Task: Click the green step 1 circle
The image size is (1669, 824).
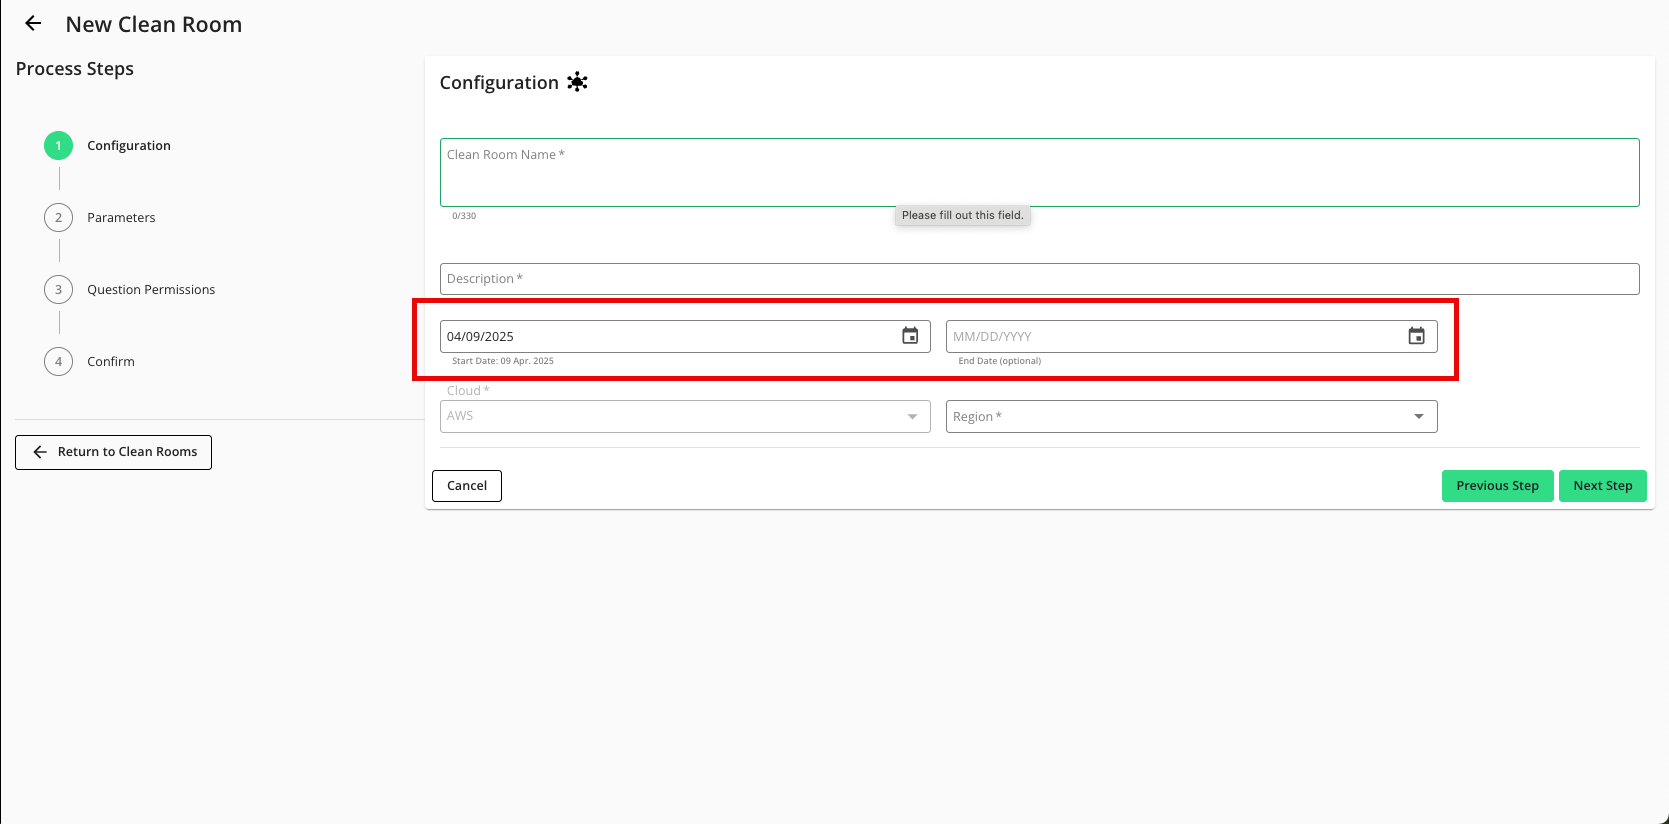Action: tap(58, 146)
